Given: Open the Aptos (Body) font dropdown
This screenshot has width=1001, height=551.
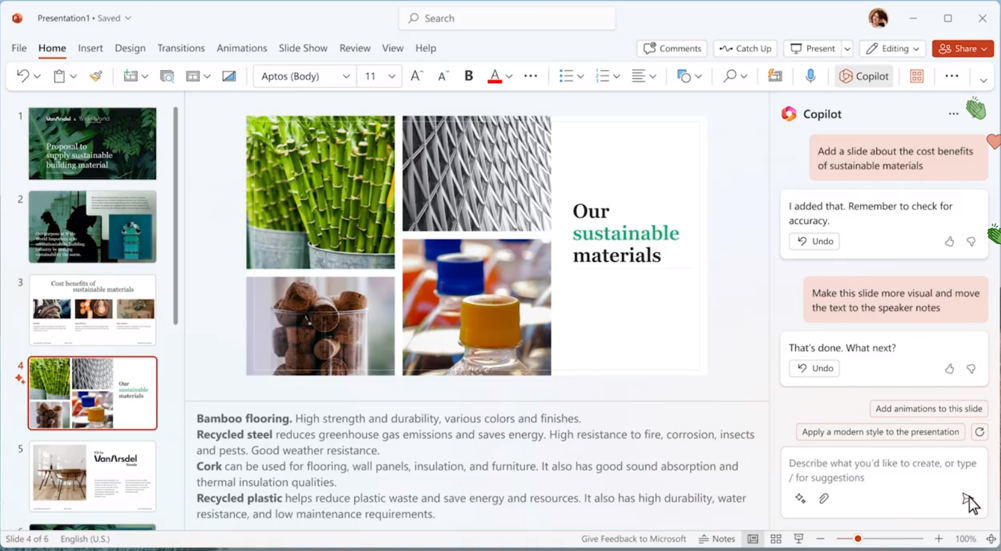Looking at the screenshot, I should pos(306,76).
